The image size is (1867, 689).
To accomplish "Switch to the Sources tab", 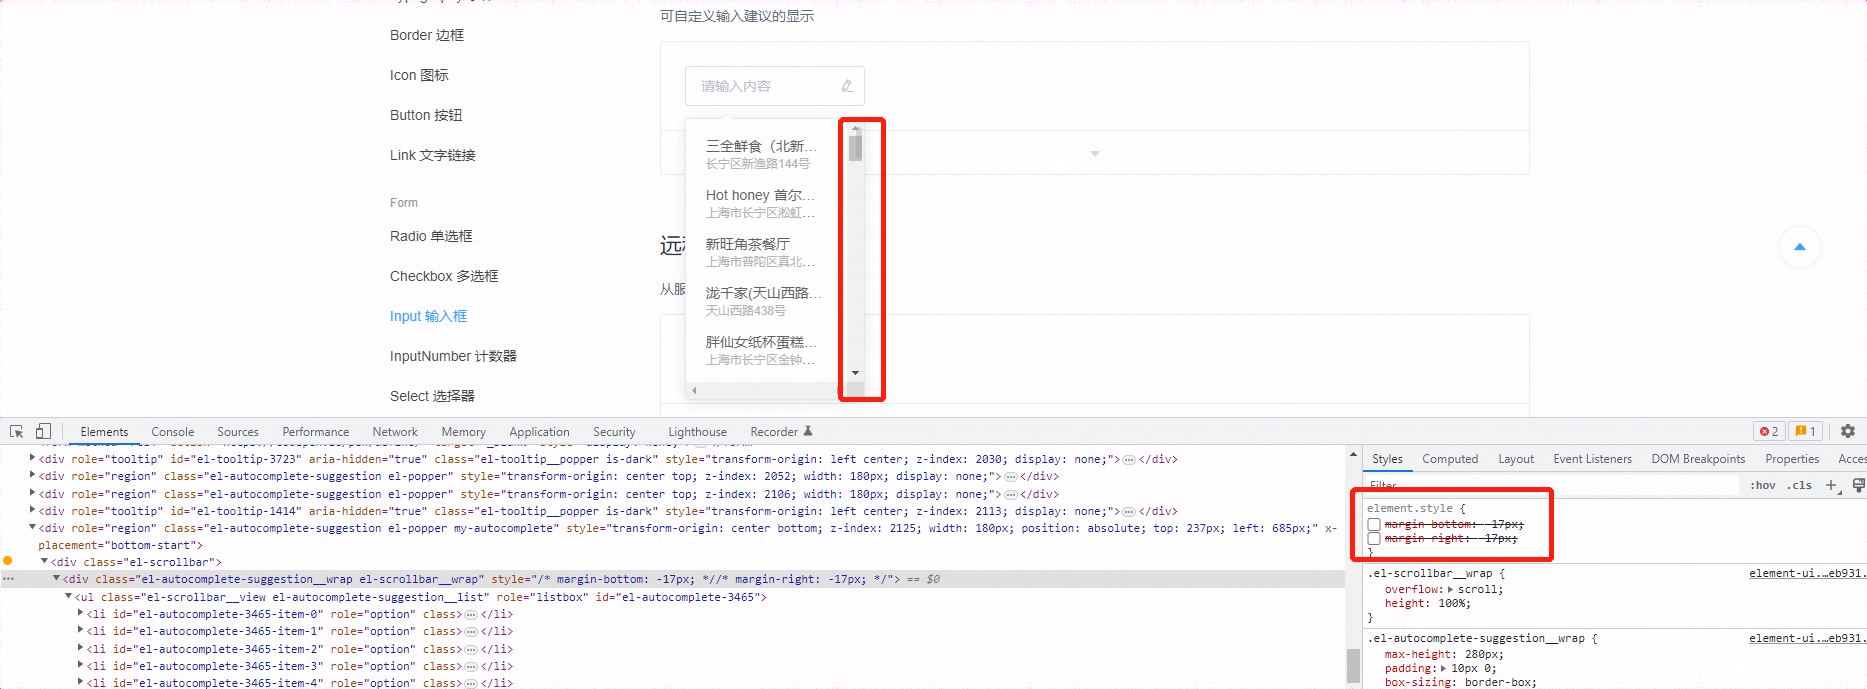I will click(238, 432).
